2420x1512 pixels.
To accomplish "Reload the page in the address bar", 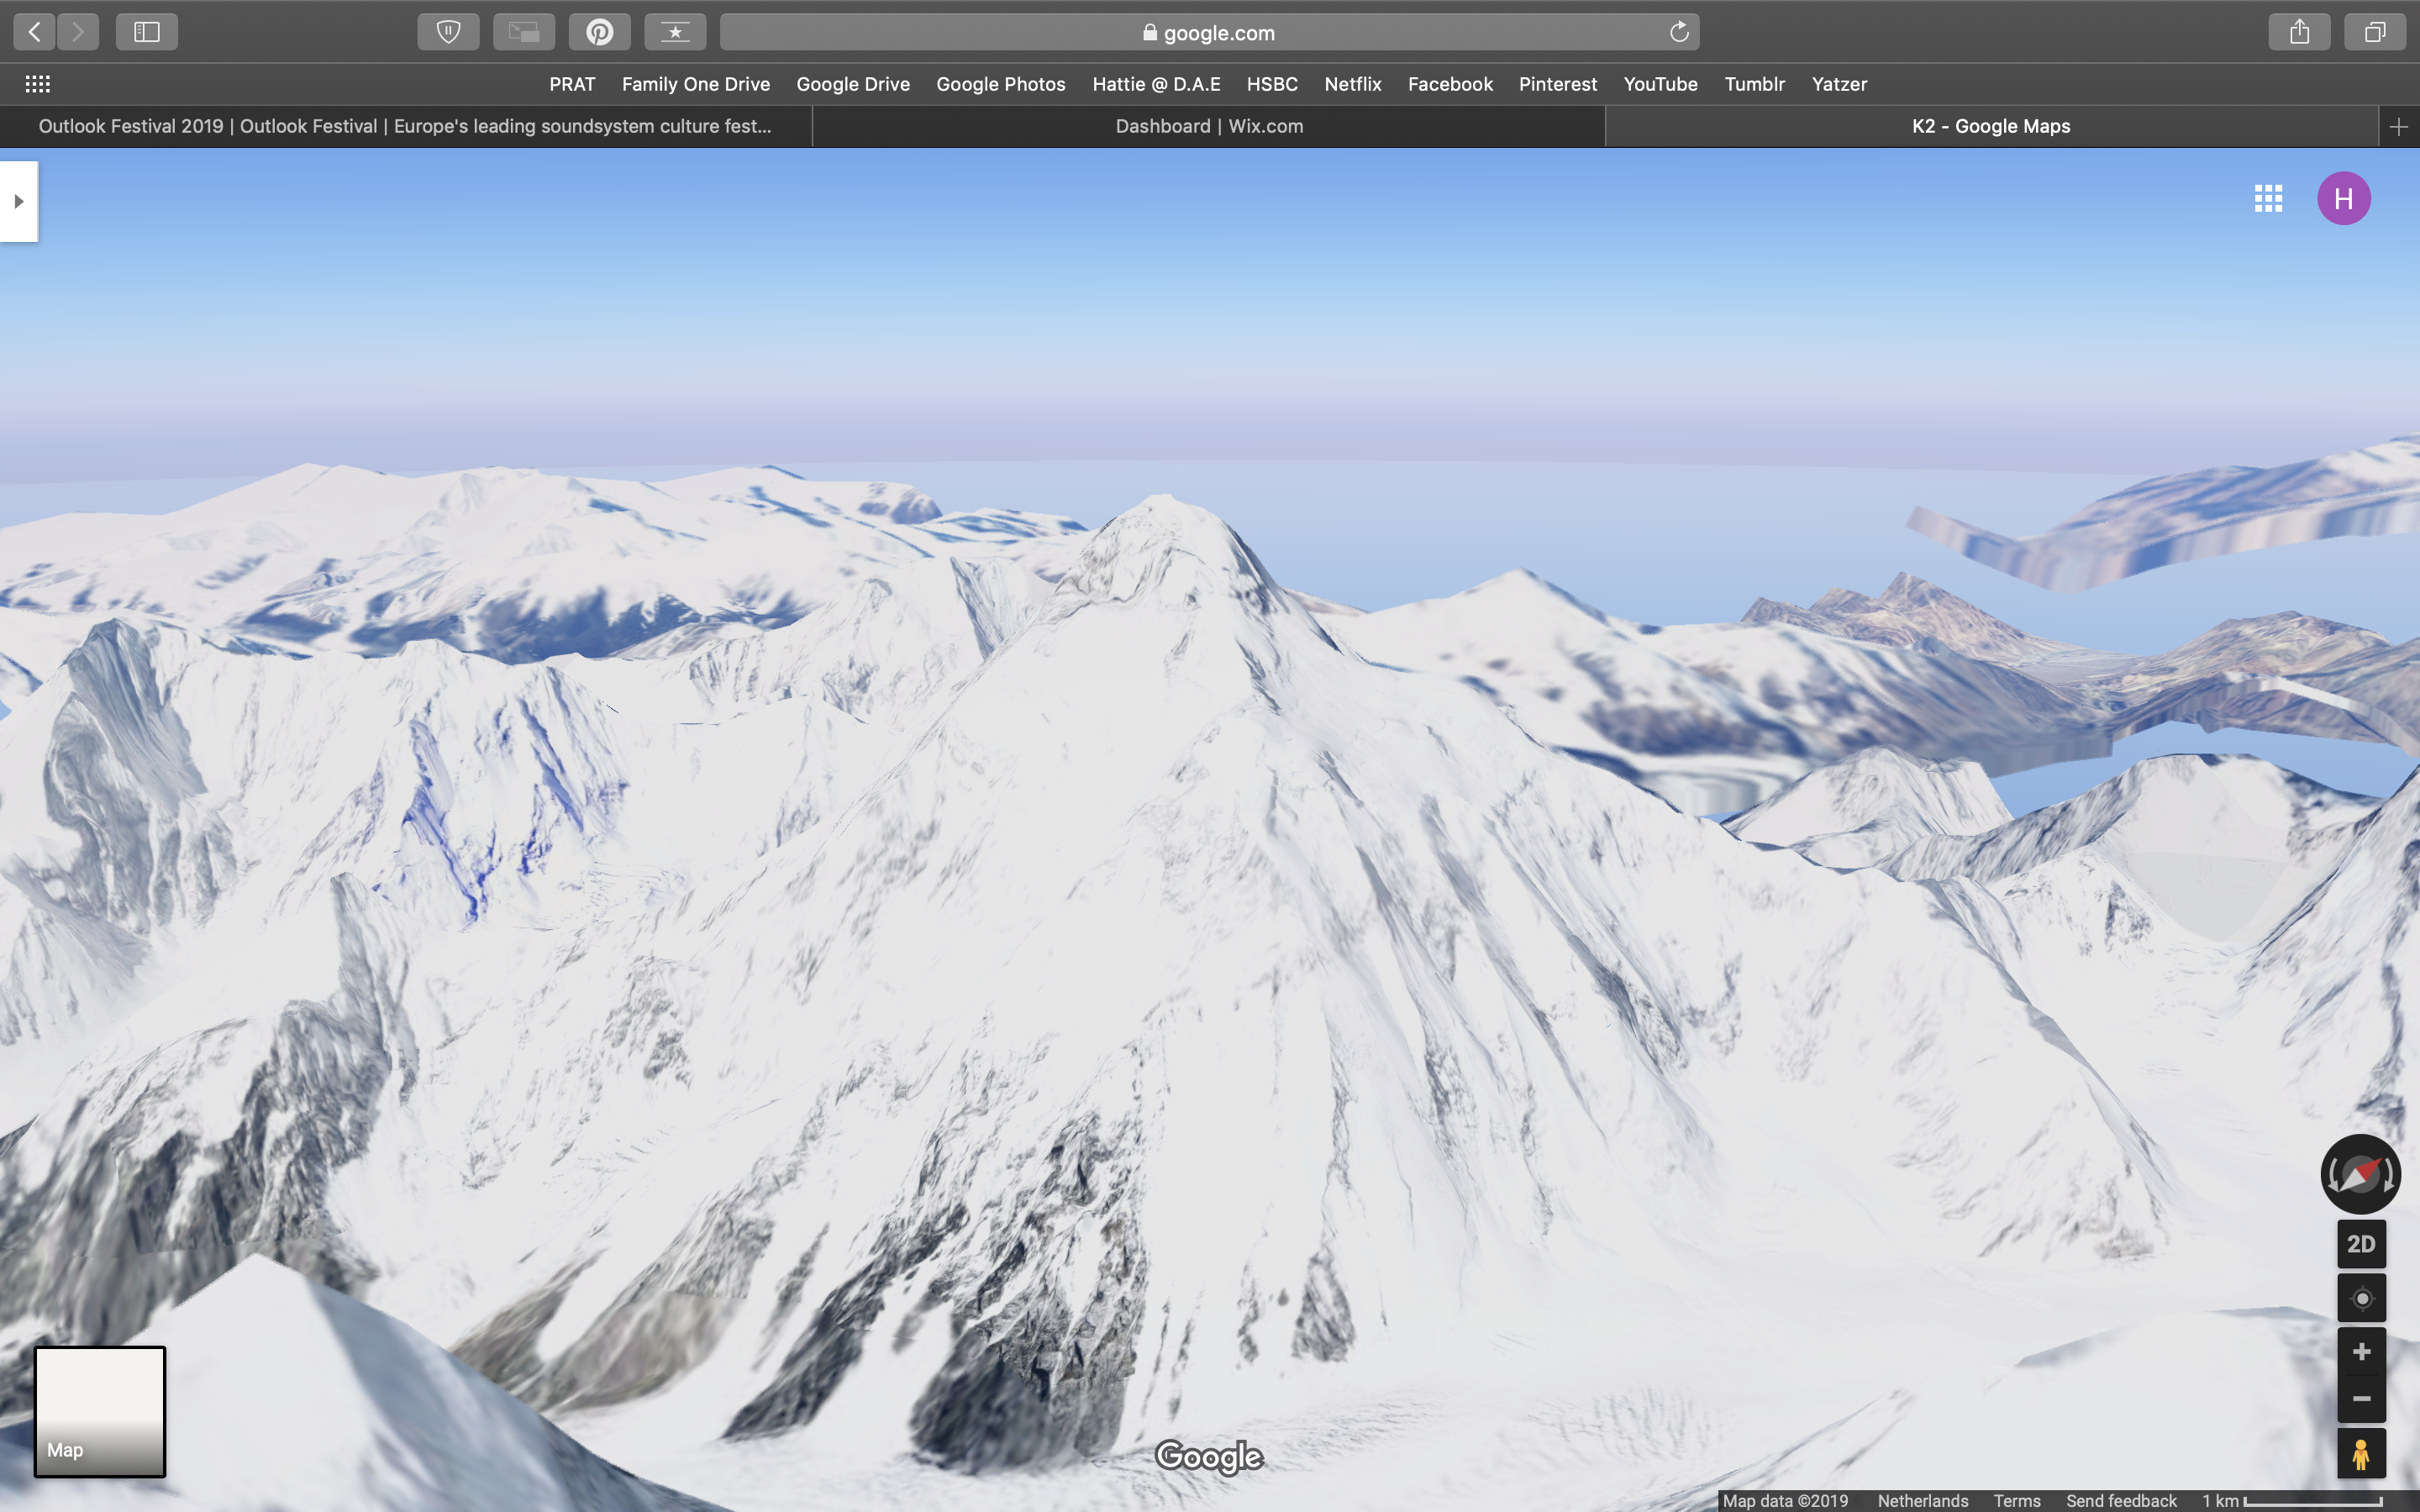I will pyautogui.click(x=1679, y=32).
